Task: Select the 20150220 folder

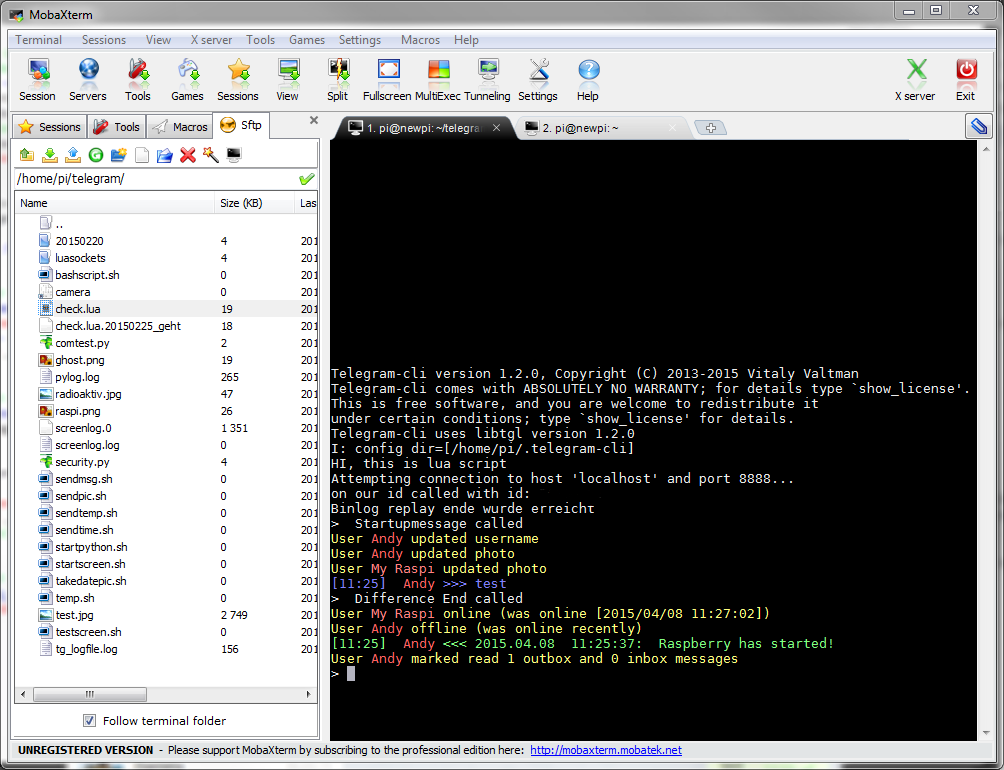Action: point(79,241)
